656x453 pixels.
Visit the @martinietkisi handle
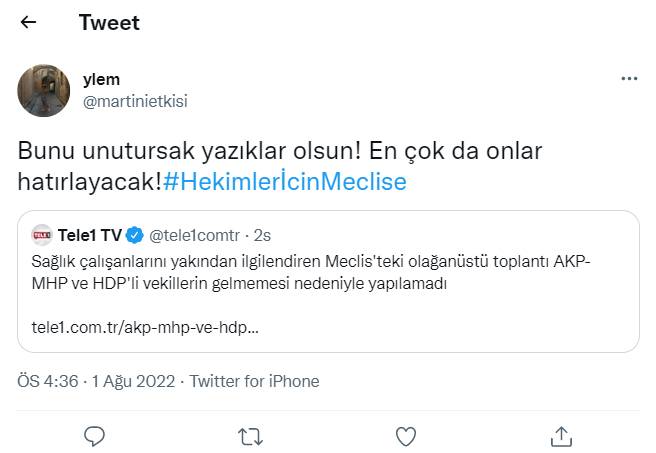tap(134, 100)
